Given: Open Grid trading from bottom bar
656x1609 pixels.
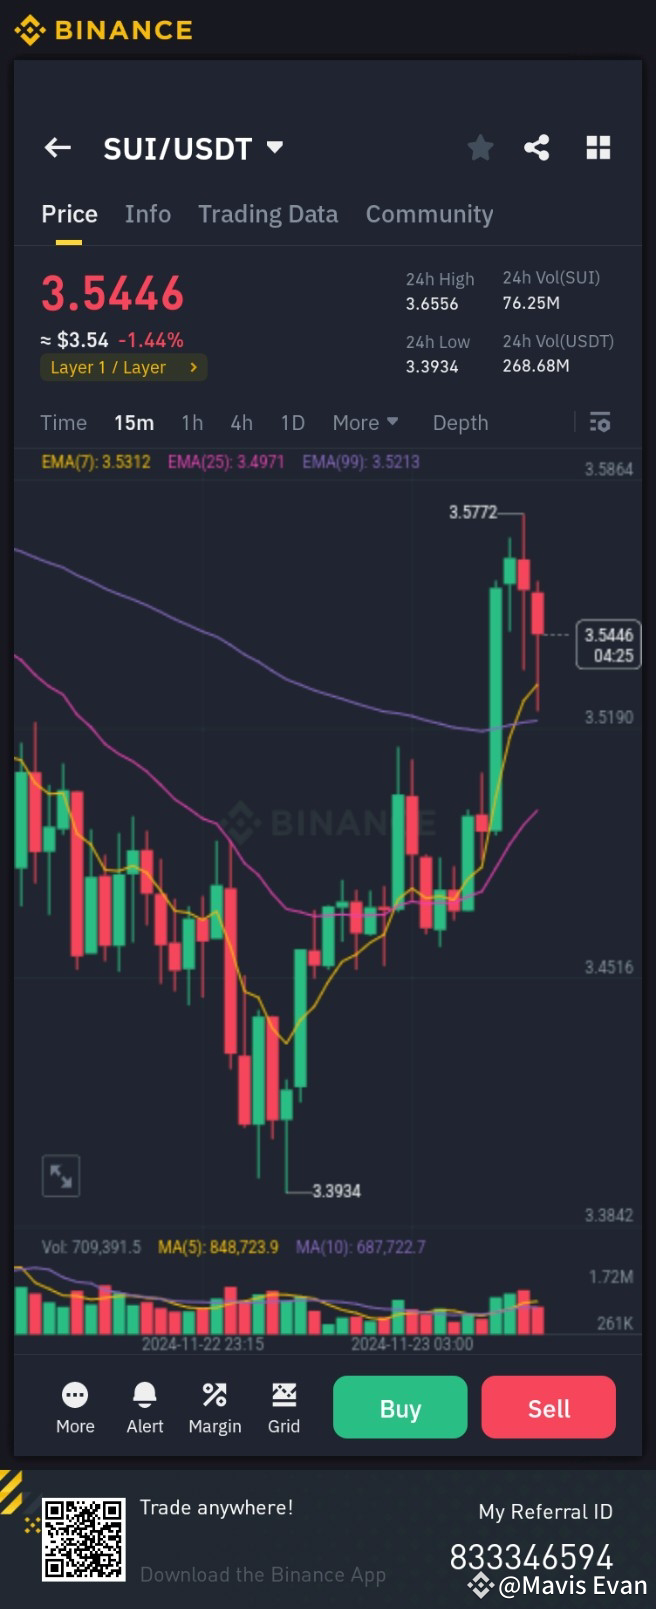Looking at the screenshot, I should click(x=283, y=1407).
